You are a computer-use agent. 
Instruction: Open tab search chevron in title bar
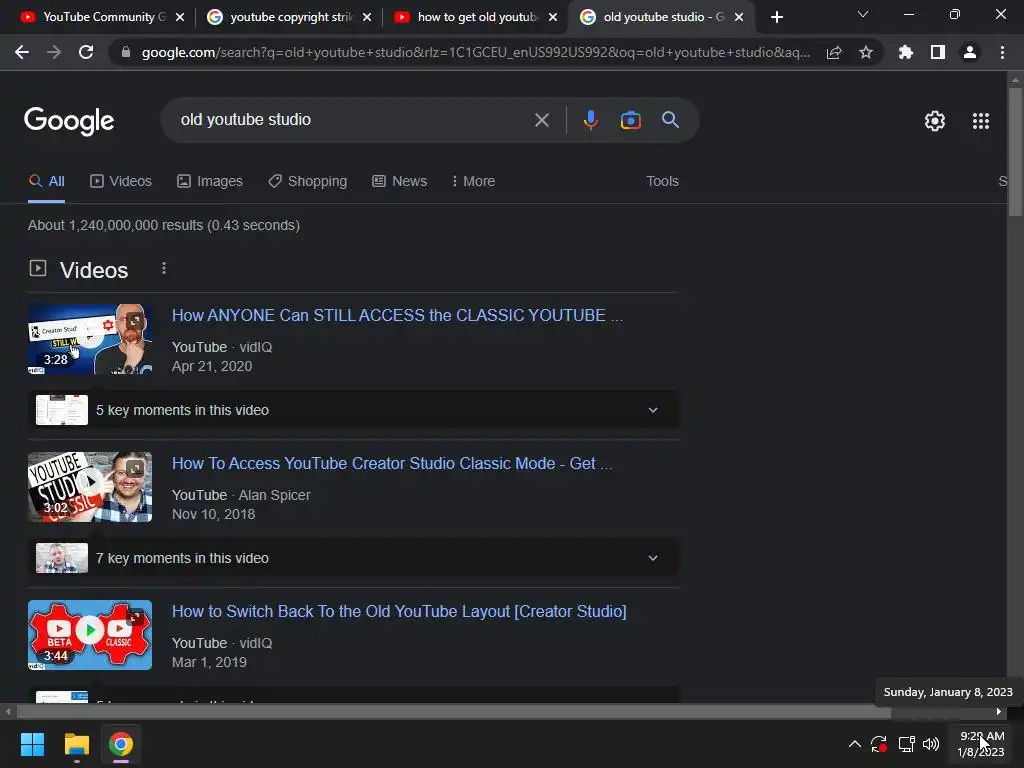point(863,14)
